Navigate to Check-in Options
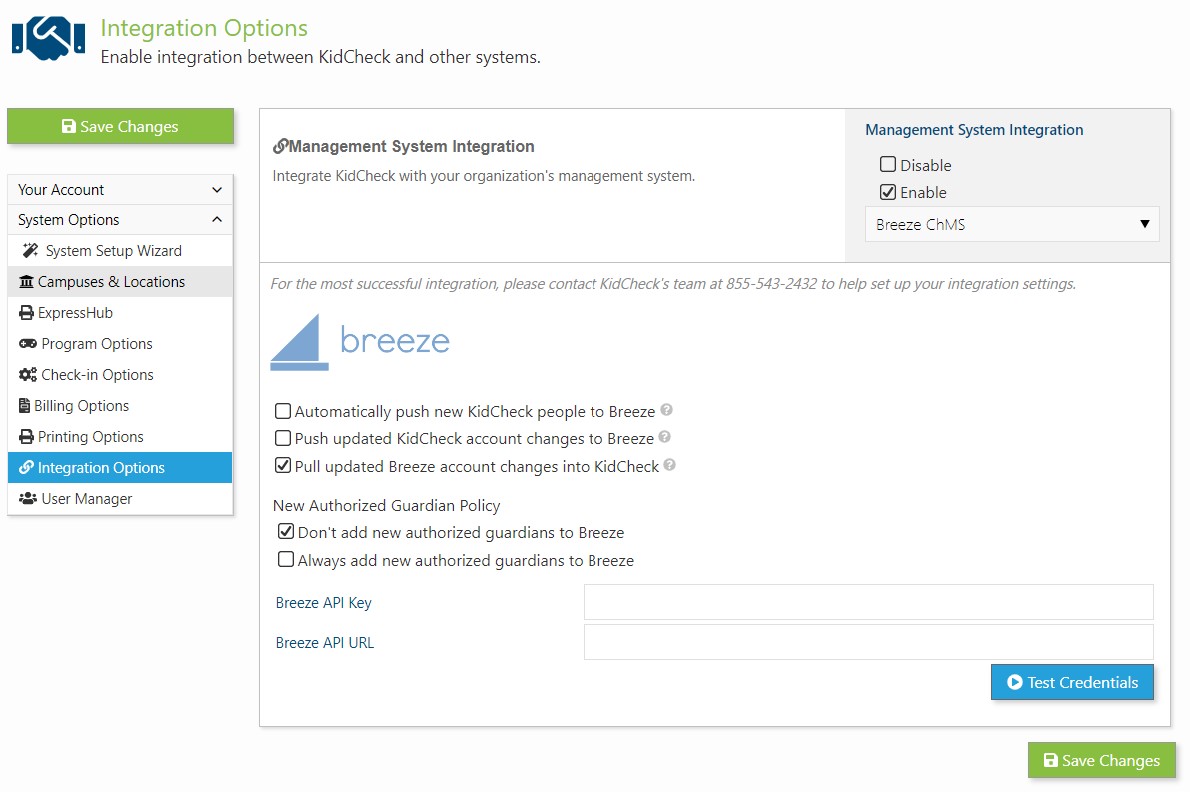 tap(120, 375)
